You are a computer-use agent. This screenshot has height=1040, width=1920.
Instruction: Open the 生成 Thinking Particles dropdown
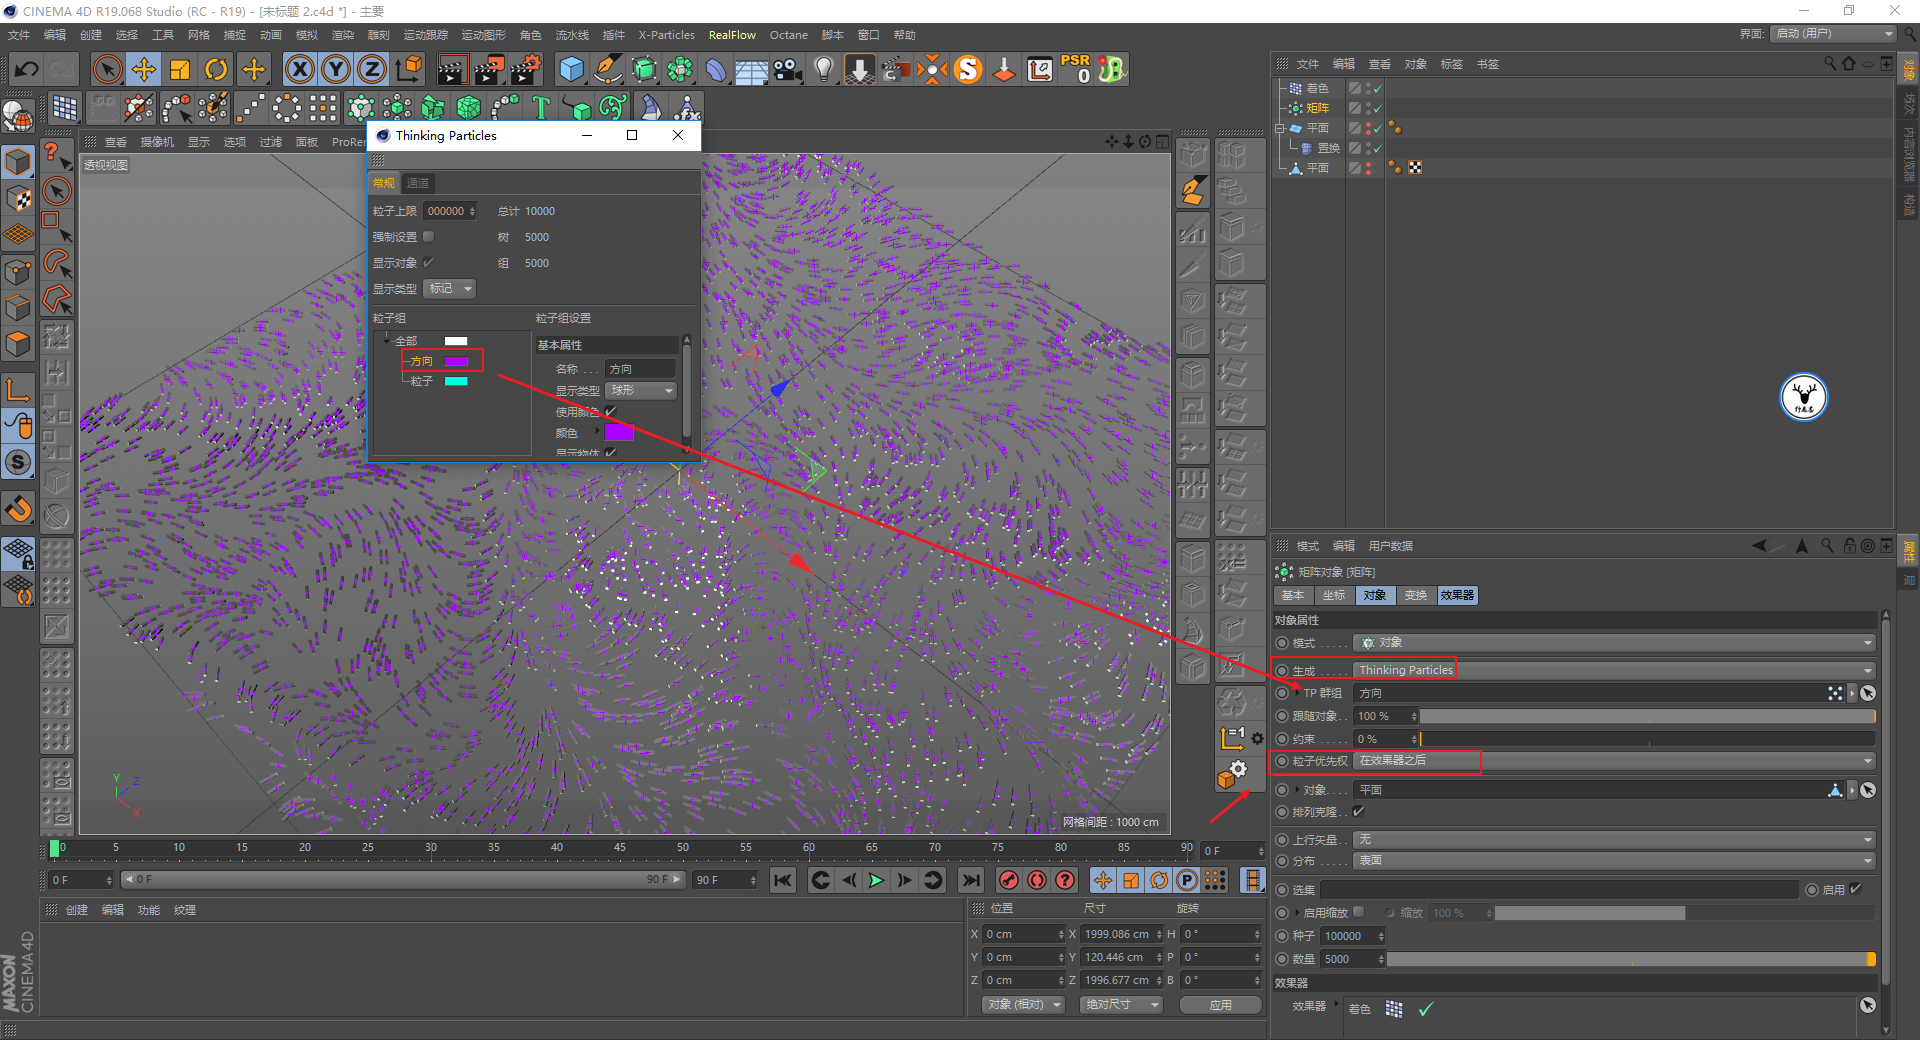click(x=1614, y=670)
